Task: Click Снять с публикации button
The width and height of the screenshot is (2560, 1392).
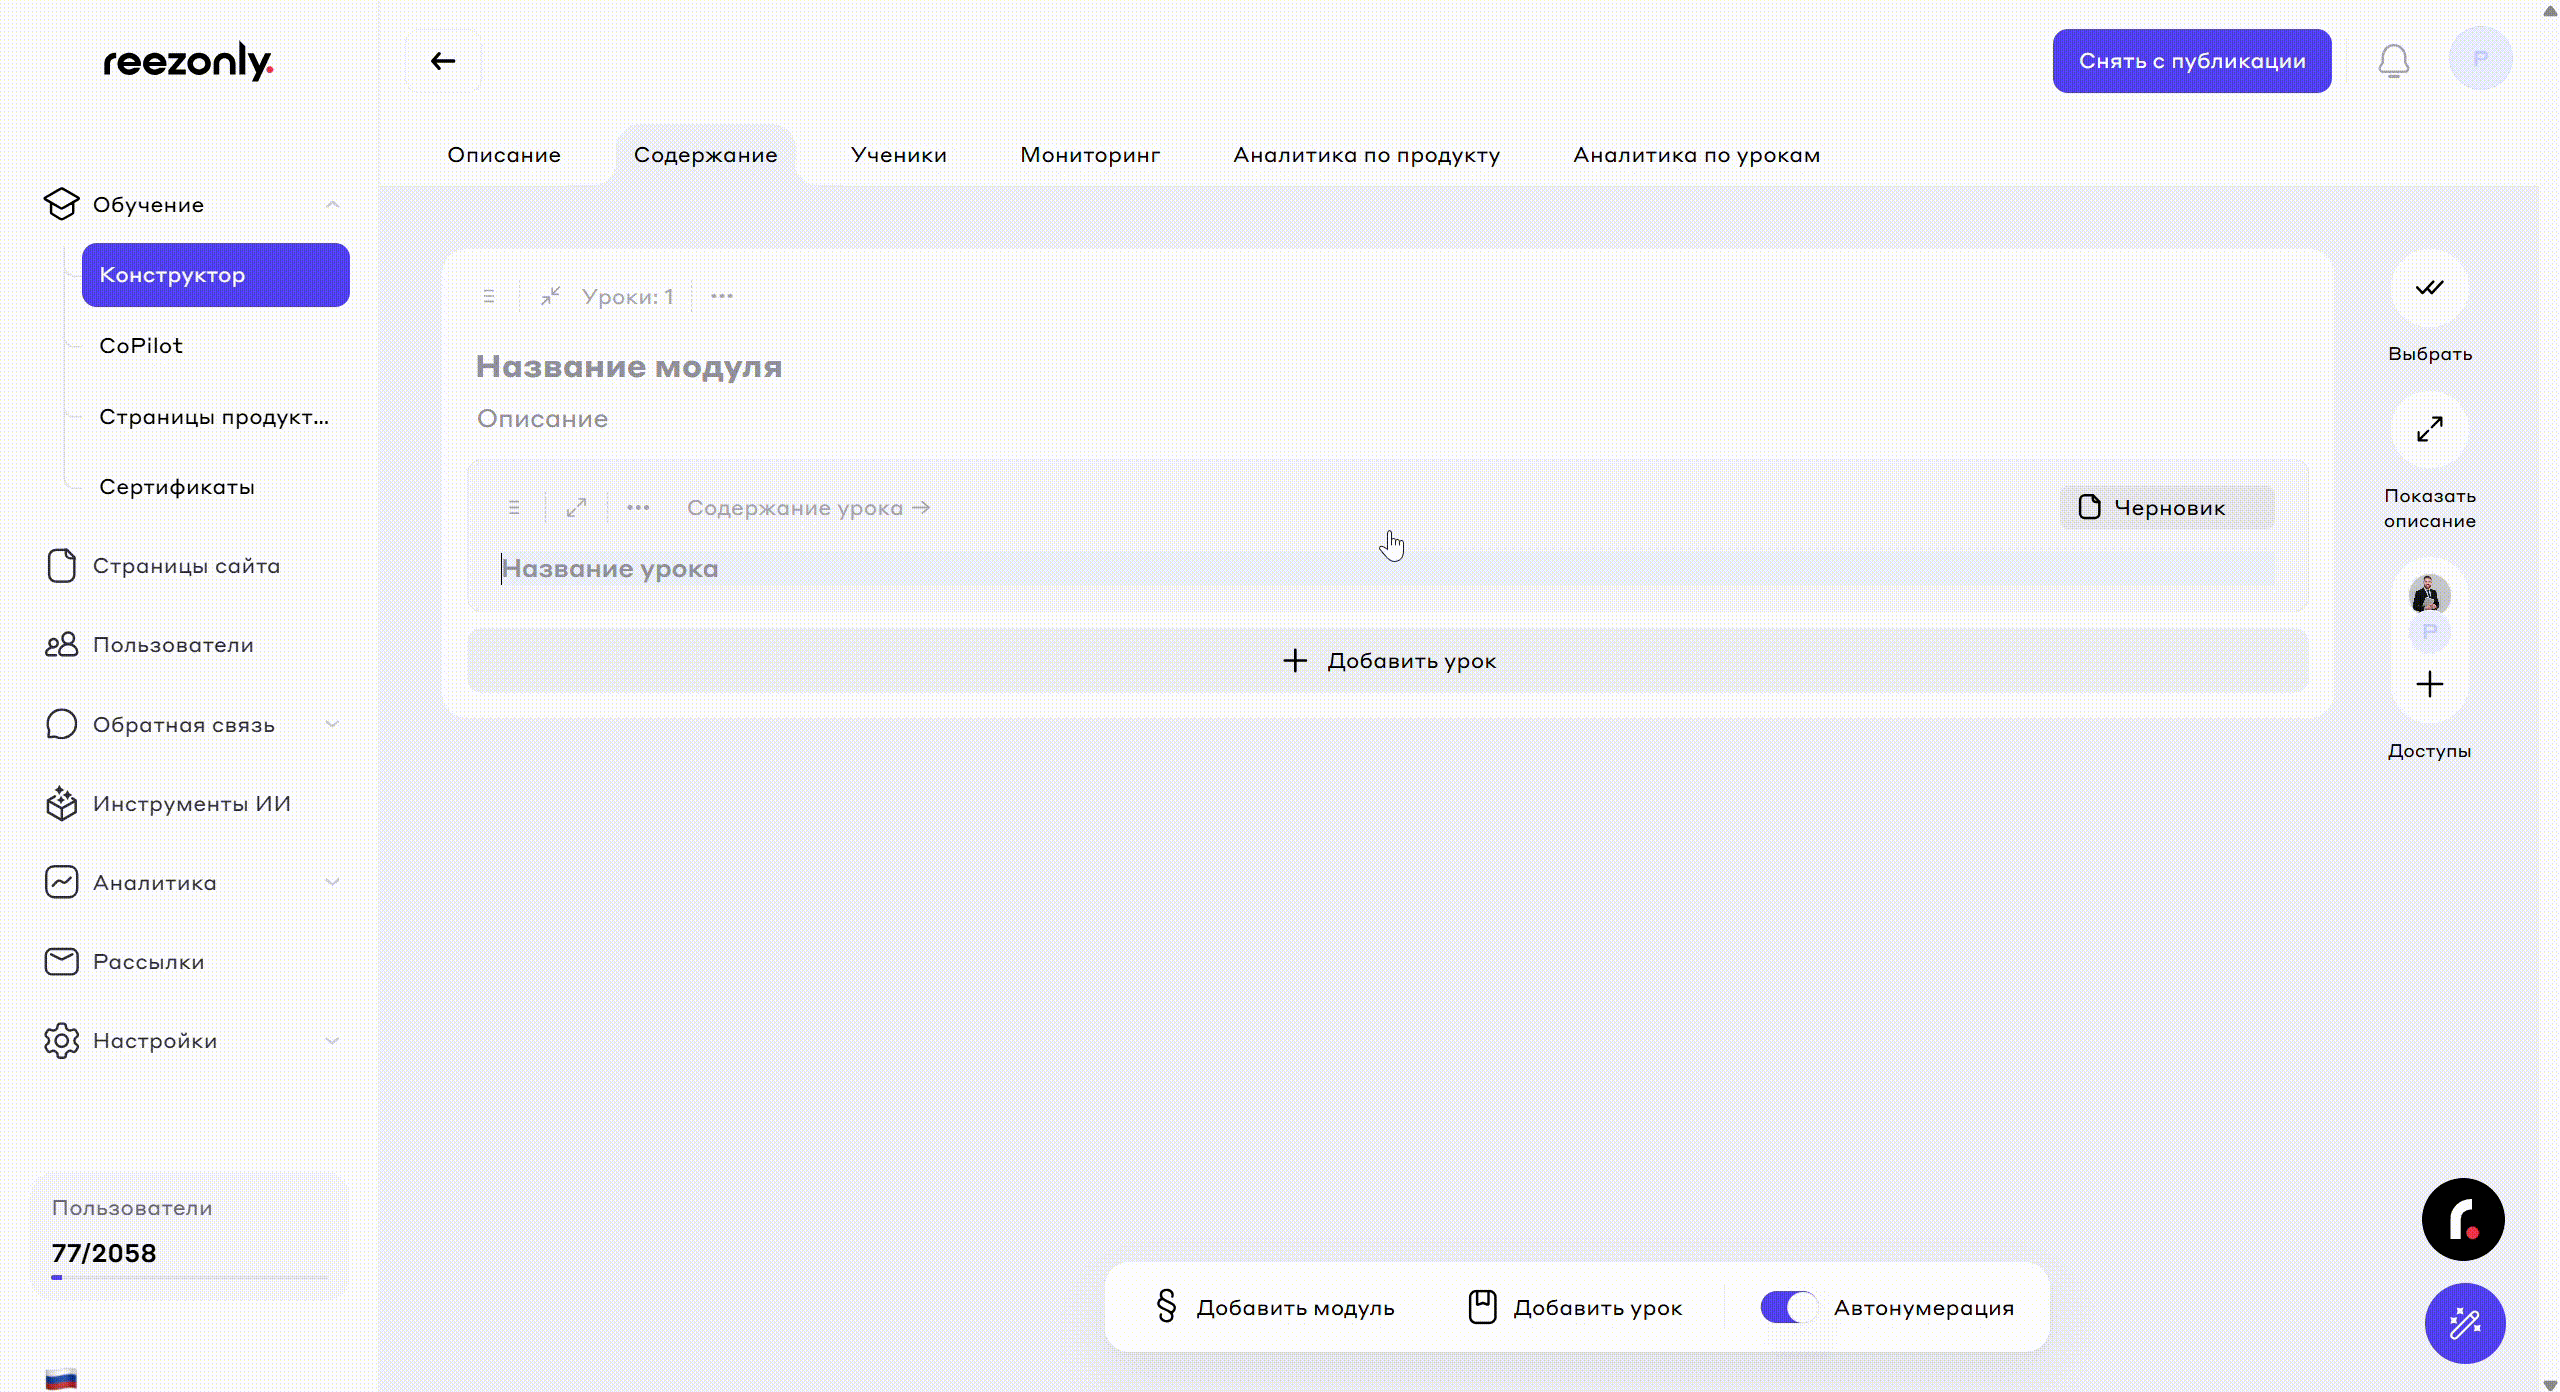Action: [2191, 61]
